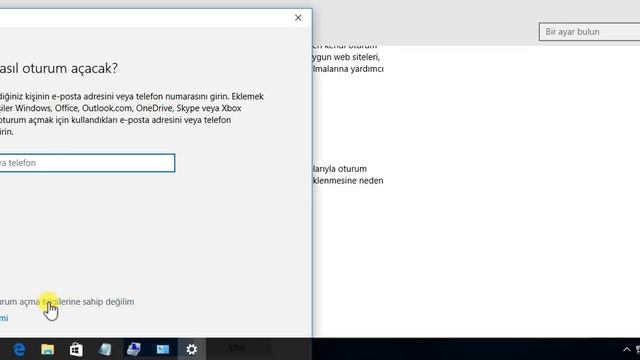Open the tilted notebook app on the taskbar
This screenshot has width=640, height=360.
(x=105, y=349)
